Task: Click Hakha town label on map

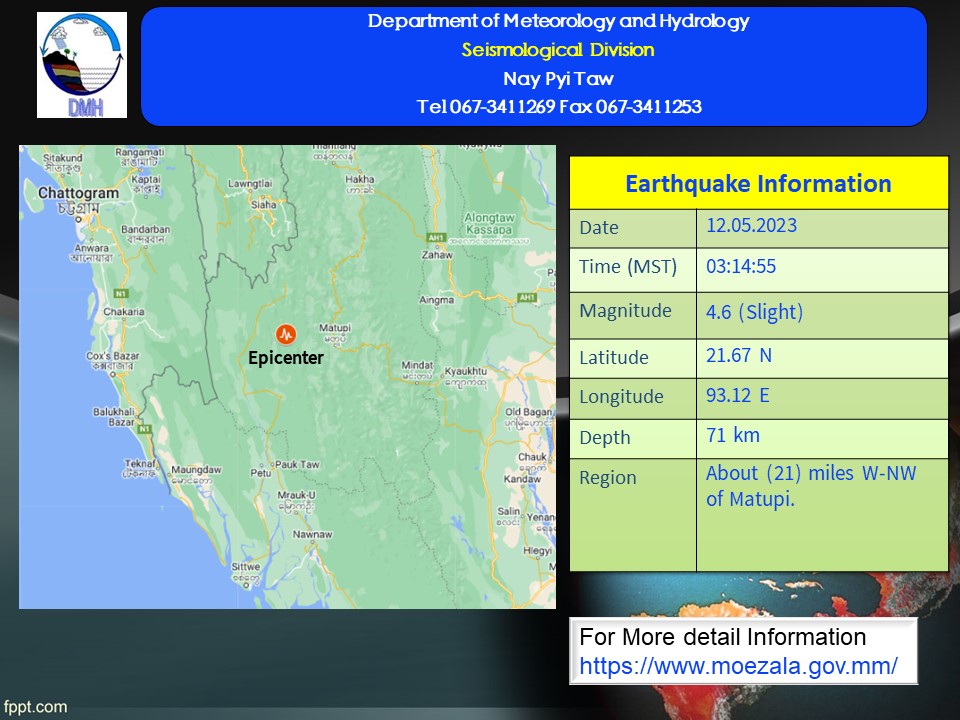Action: point(360,179)
